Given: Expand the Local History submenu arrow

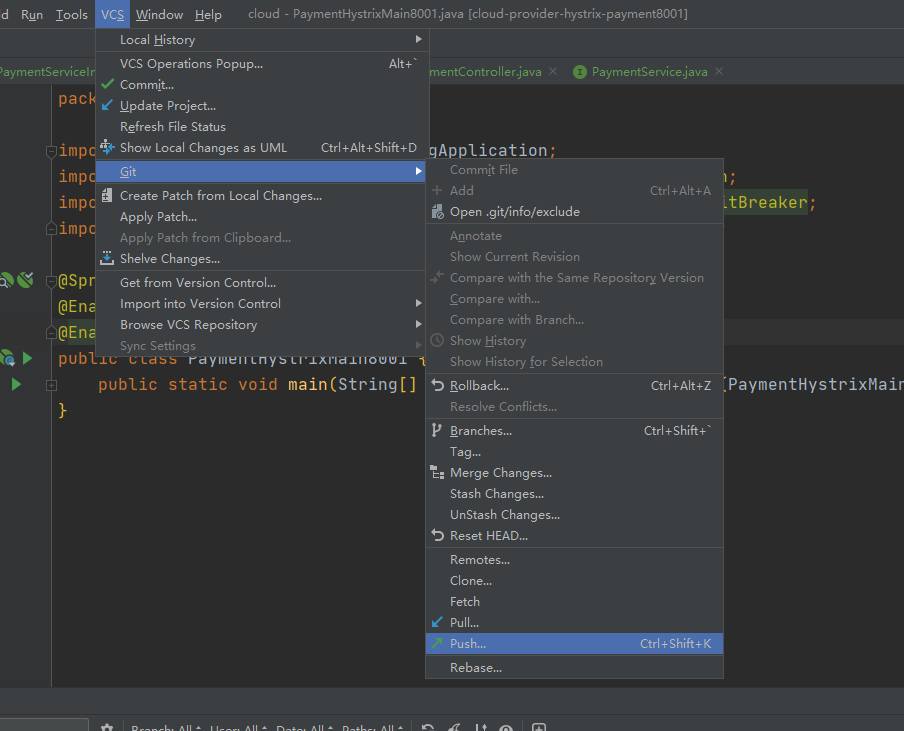Looking at the screenshot, I should click(x=419, y=39).
